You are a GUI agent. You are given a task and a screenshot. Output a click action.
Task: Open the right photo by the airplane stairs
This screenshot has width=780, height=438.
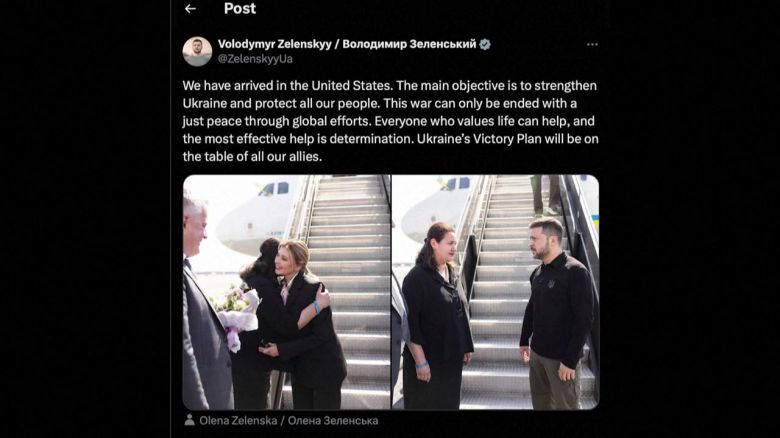495,292
